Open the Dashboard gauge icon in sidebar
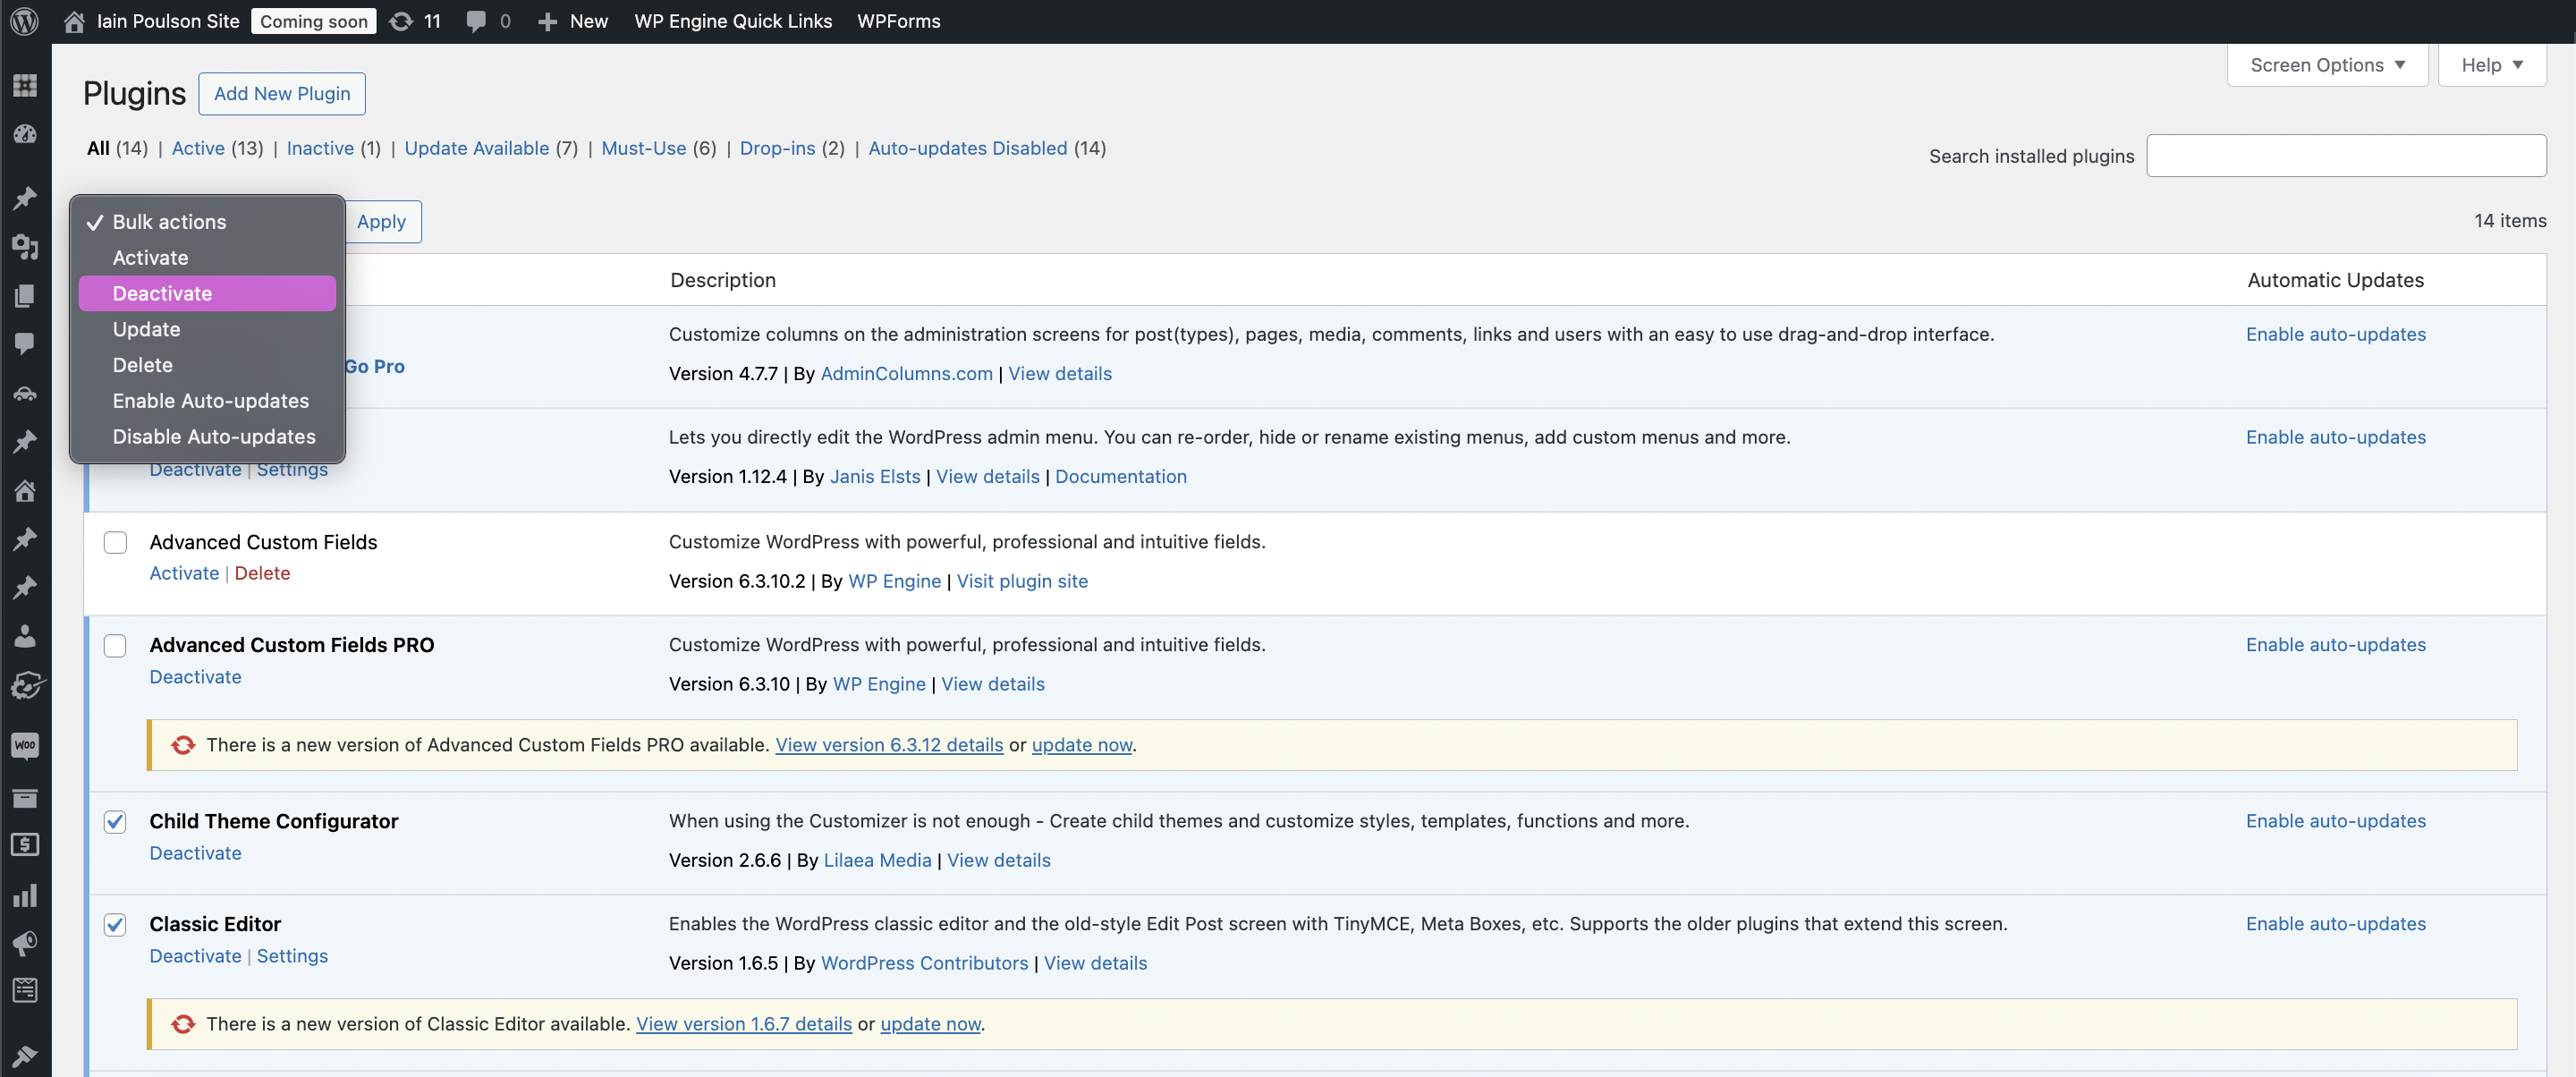This screenshot has height=1077, width=2576. [x=25, y=134]
